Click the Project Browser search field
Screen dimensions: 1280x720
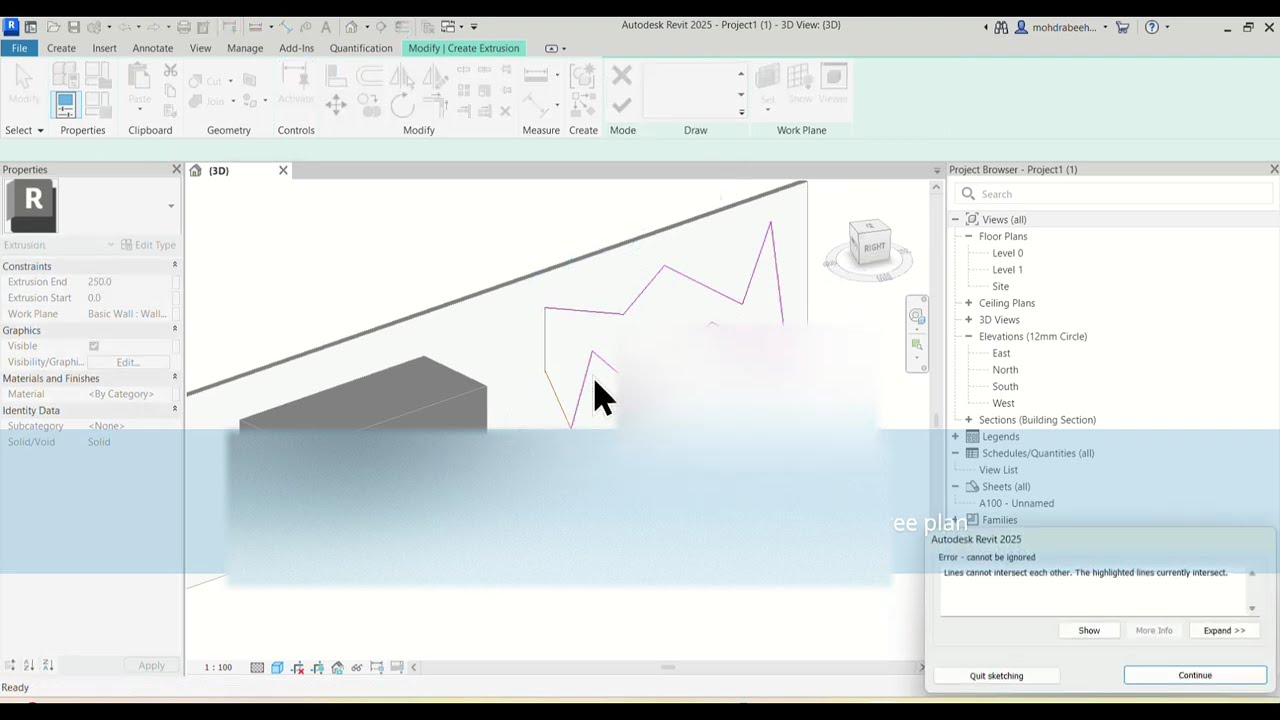click(1114, 194)
